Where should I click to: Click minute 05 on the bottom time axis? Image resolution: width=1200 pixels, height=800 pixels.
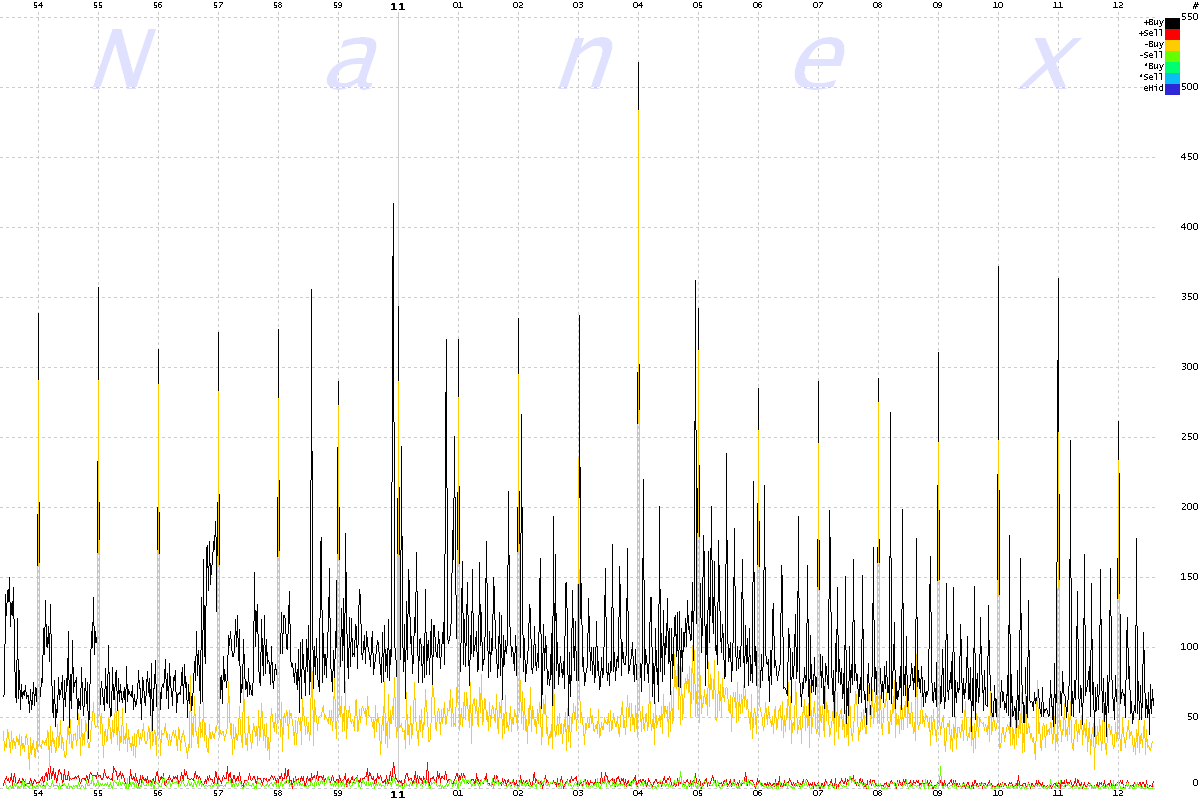point(698,794)
